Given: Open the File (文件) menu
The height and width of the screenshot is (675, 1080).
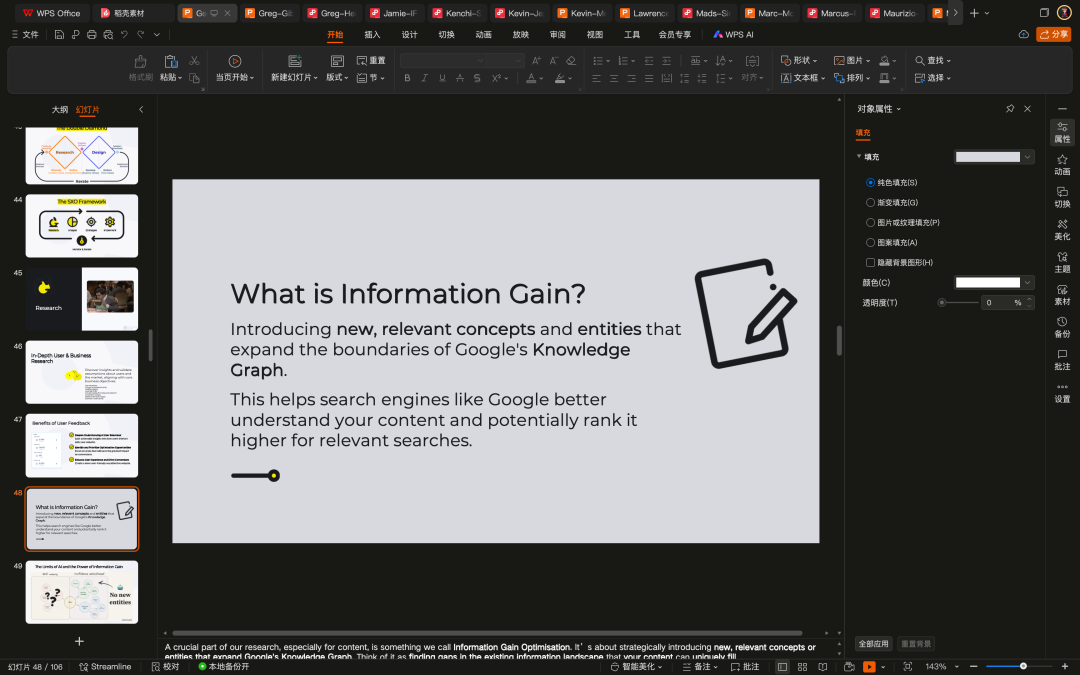Looking at the screenshot, I should (25, 34).
